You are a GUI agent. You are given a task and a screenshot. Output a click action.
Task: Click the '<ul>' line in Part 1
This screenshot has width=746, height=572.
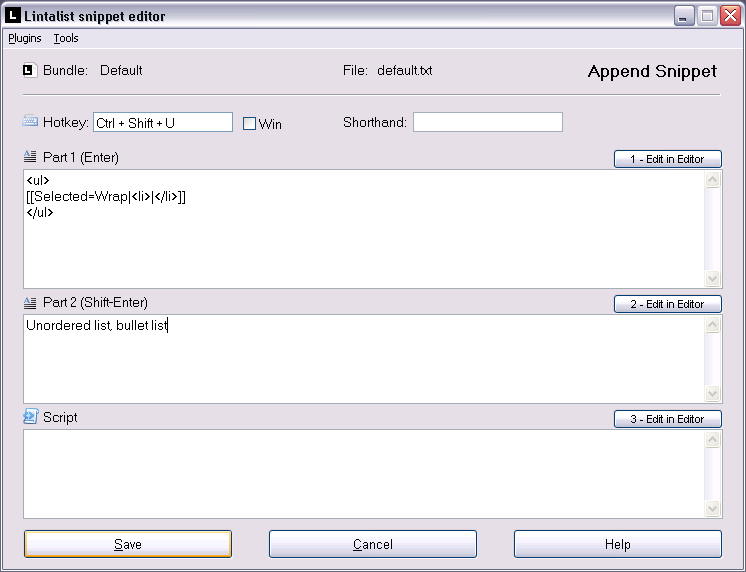tap(38, 180)
